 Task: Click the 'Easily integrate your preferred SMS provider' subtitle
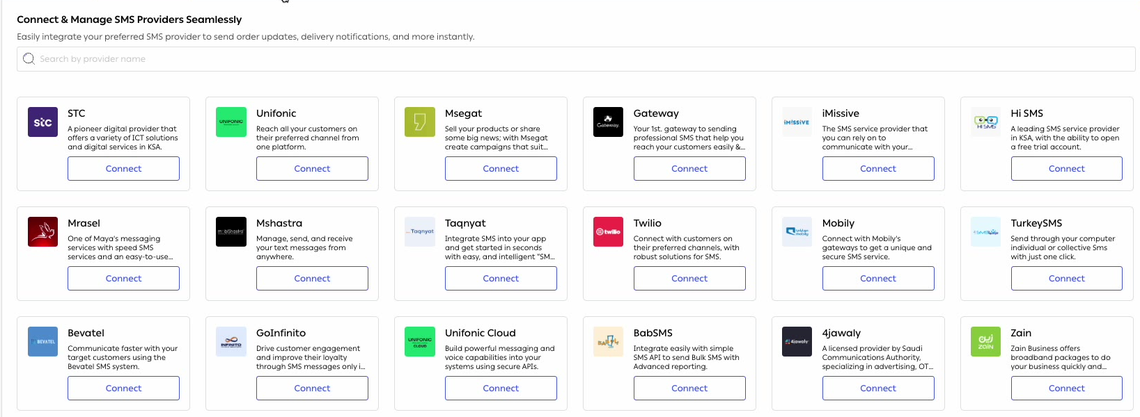point(246,36)
